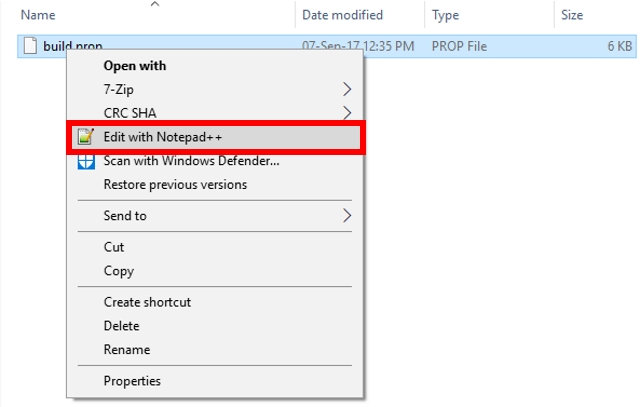Click the Windows Defender shield icon

click(86, 161)
